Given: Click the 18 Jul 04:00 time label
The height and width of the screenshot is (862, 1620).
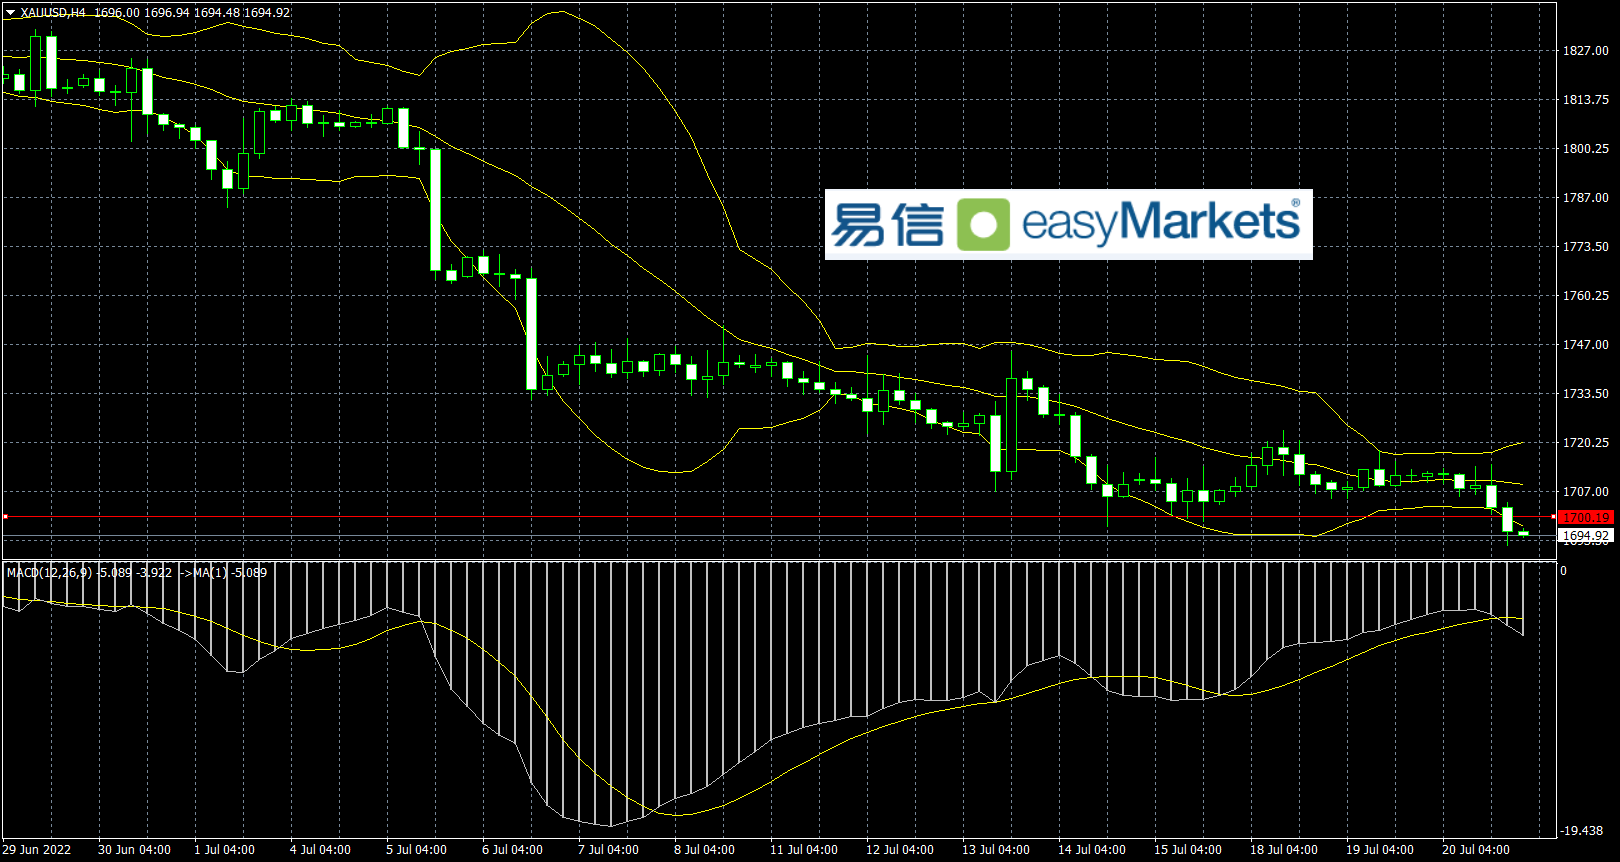Looking at the screenshot, I should click(x=1284, y=850).
